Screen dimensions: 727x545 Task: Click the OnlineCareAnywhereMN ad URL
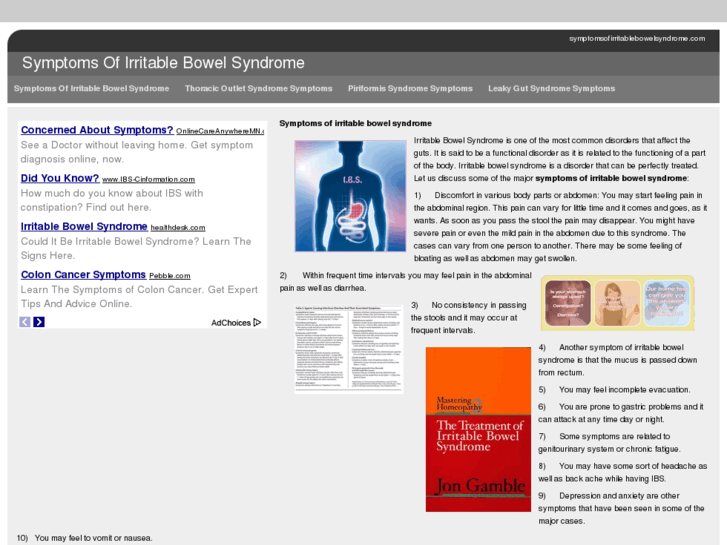tap(220, 131)
